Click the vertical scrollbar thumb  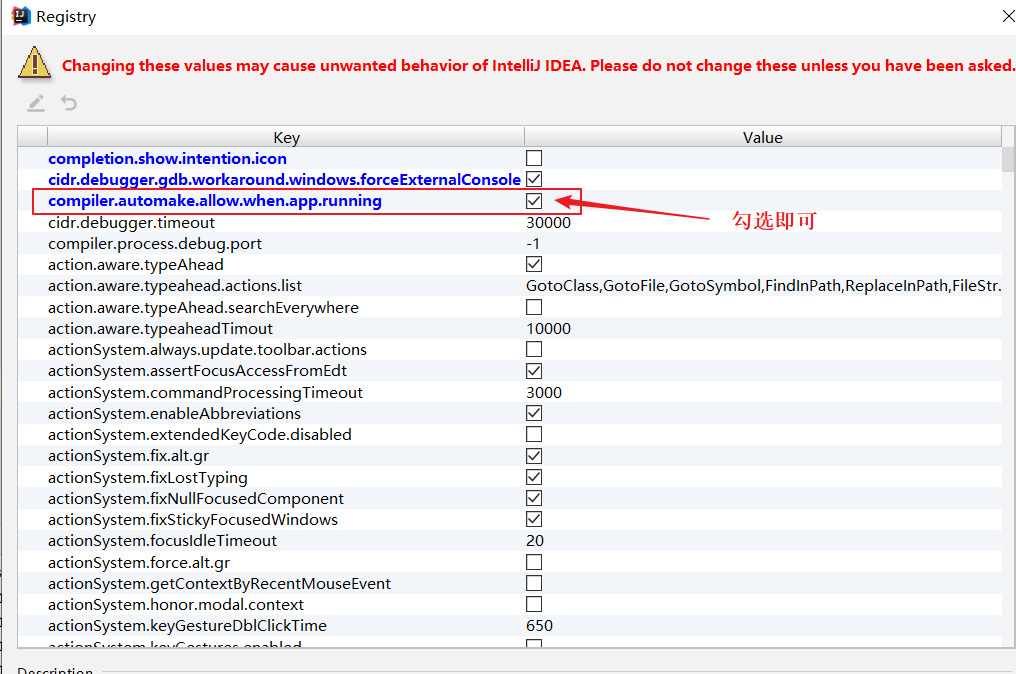[x=1008, y=159]
